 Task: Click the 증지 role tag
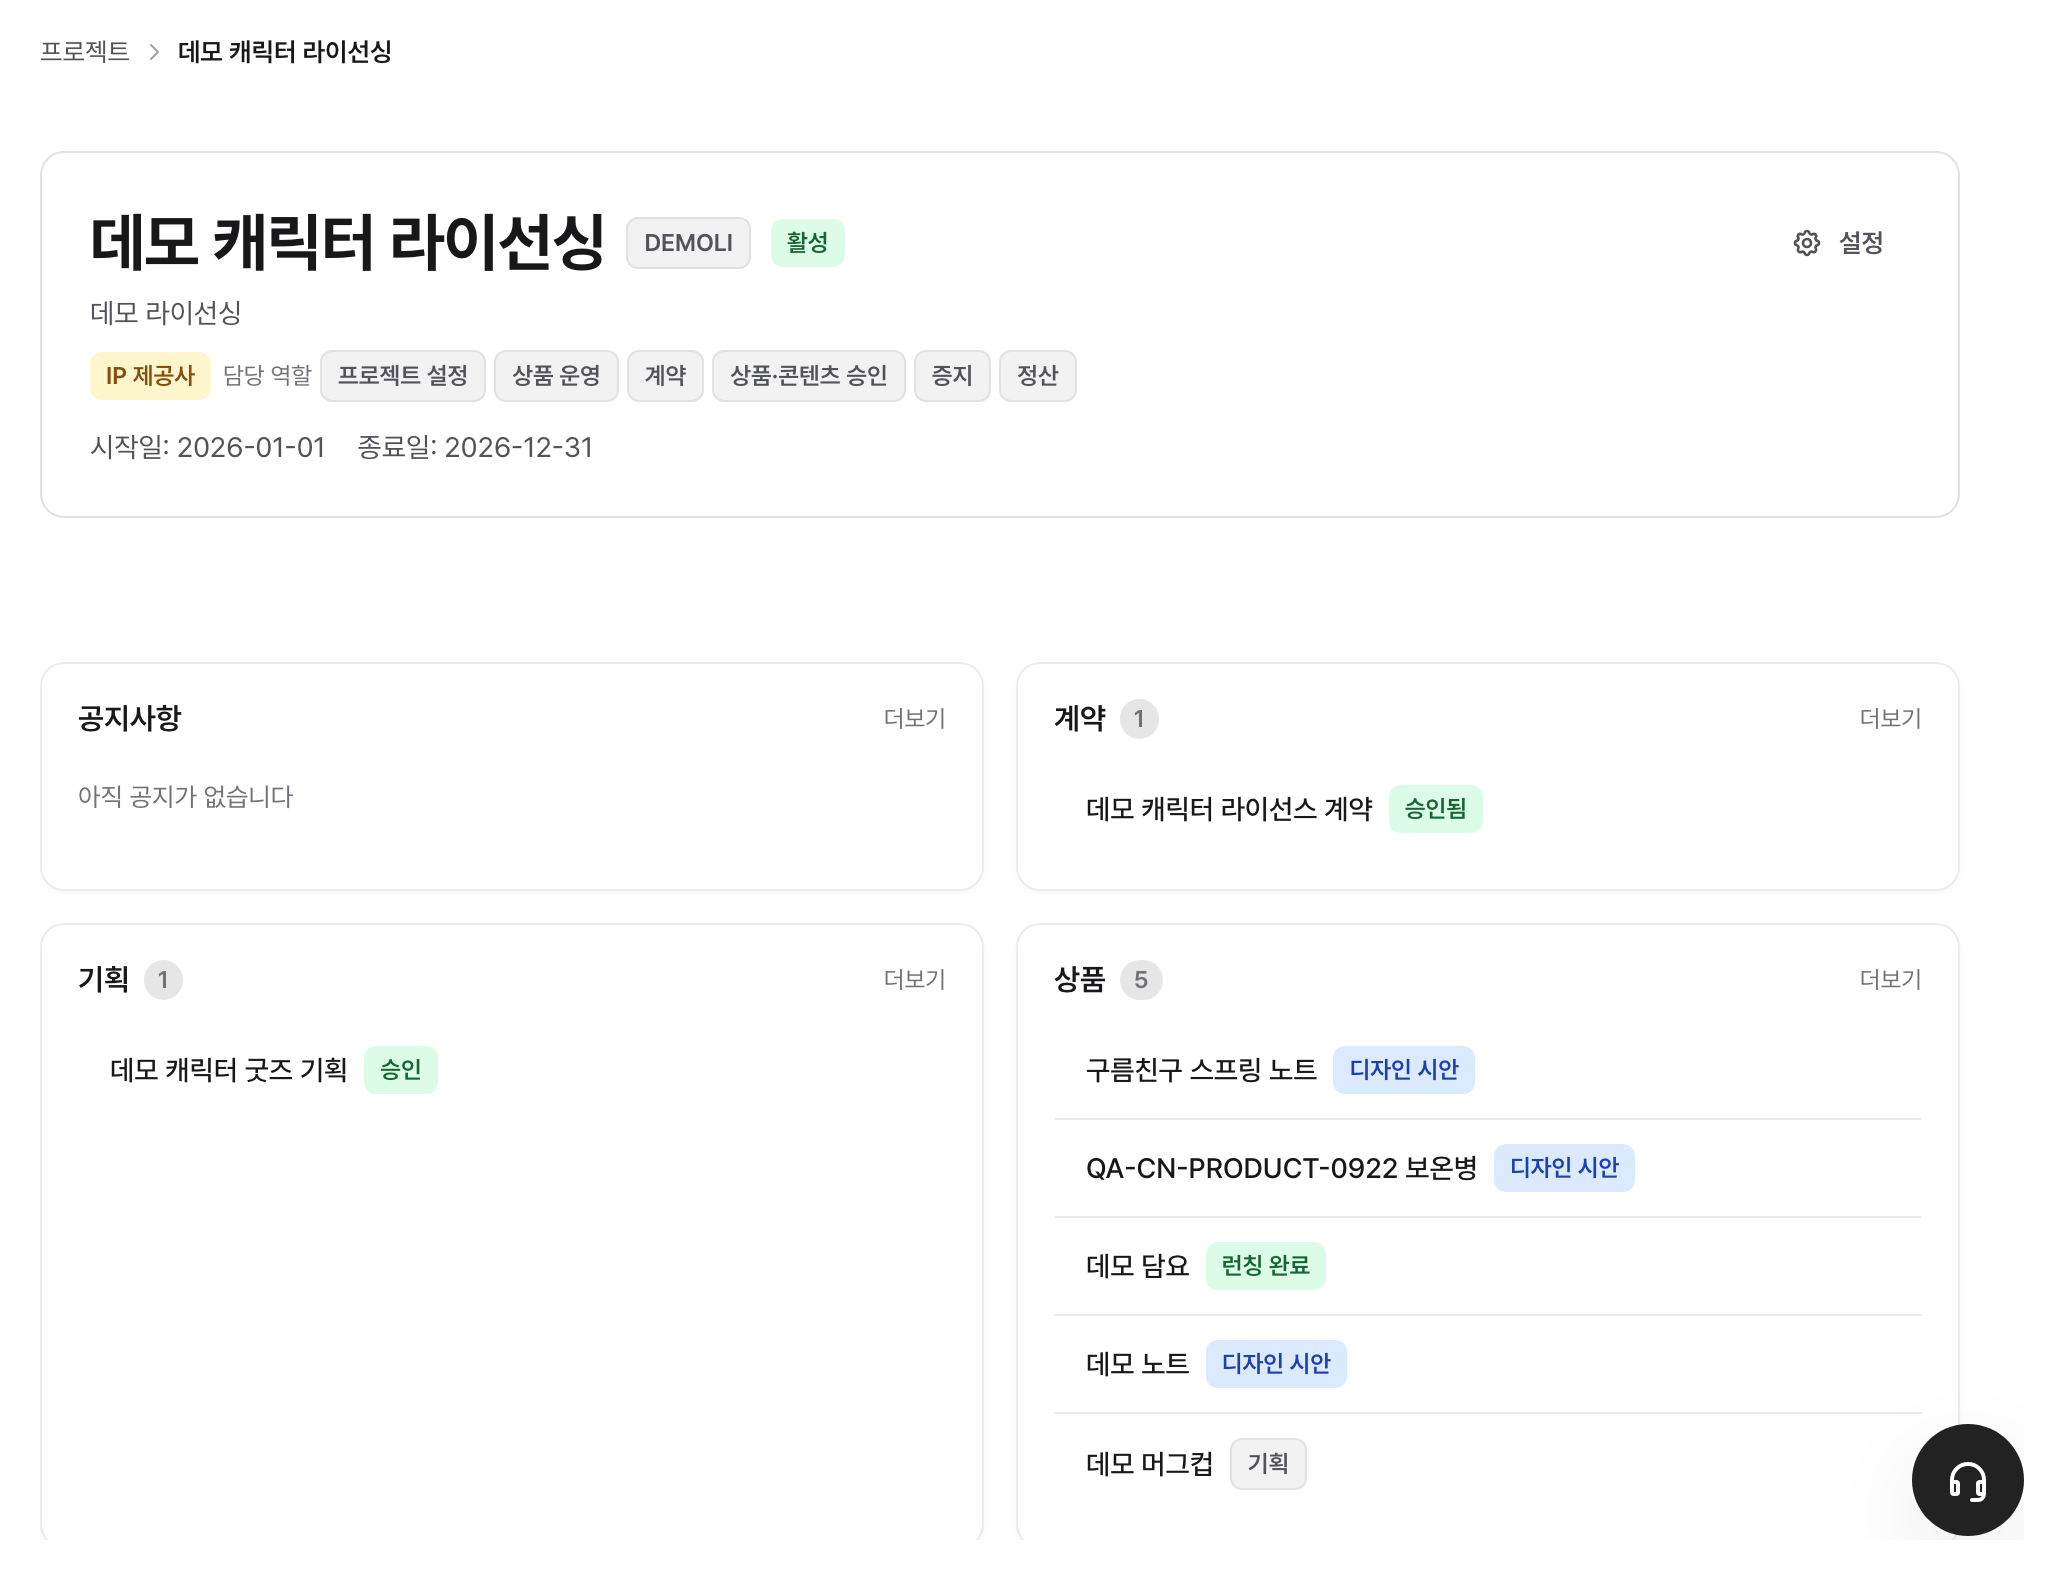click(952, 376)
